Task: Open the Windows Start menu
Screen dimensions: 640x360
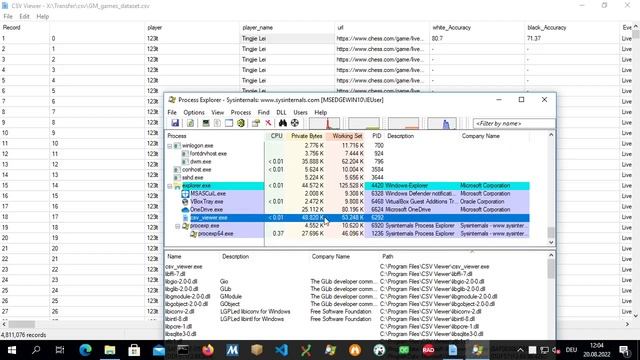Action: (12, 350)
